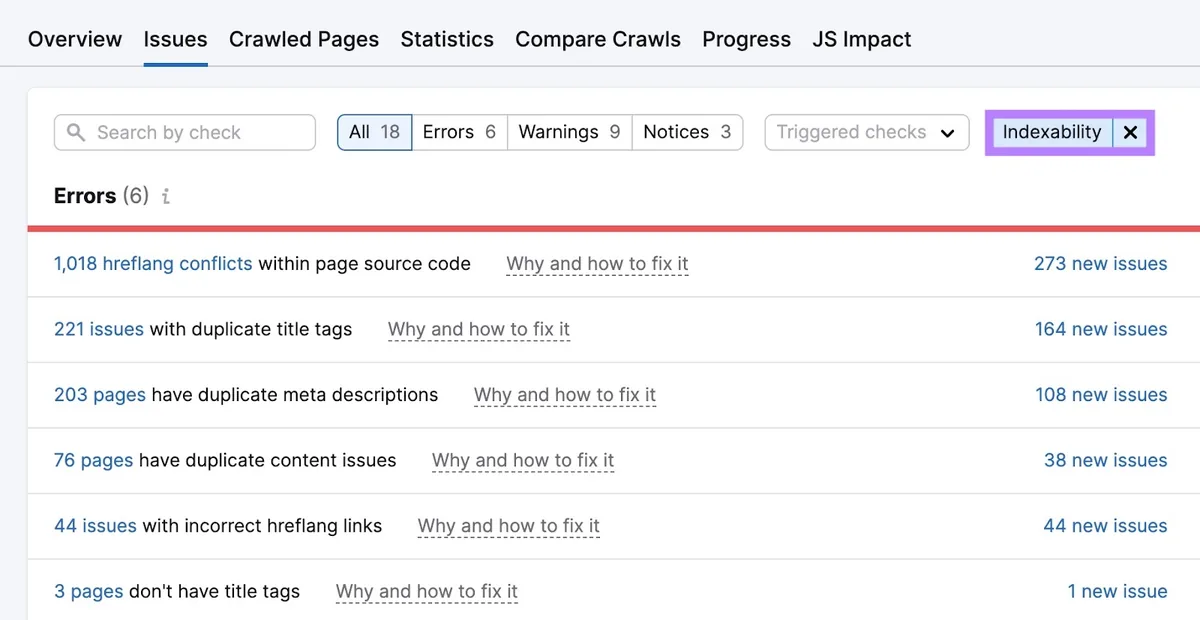
Task: Open fix help for incorrect hreflang links
Action: [x=509, y=526]
